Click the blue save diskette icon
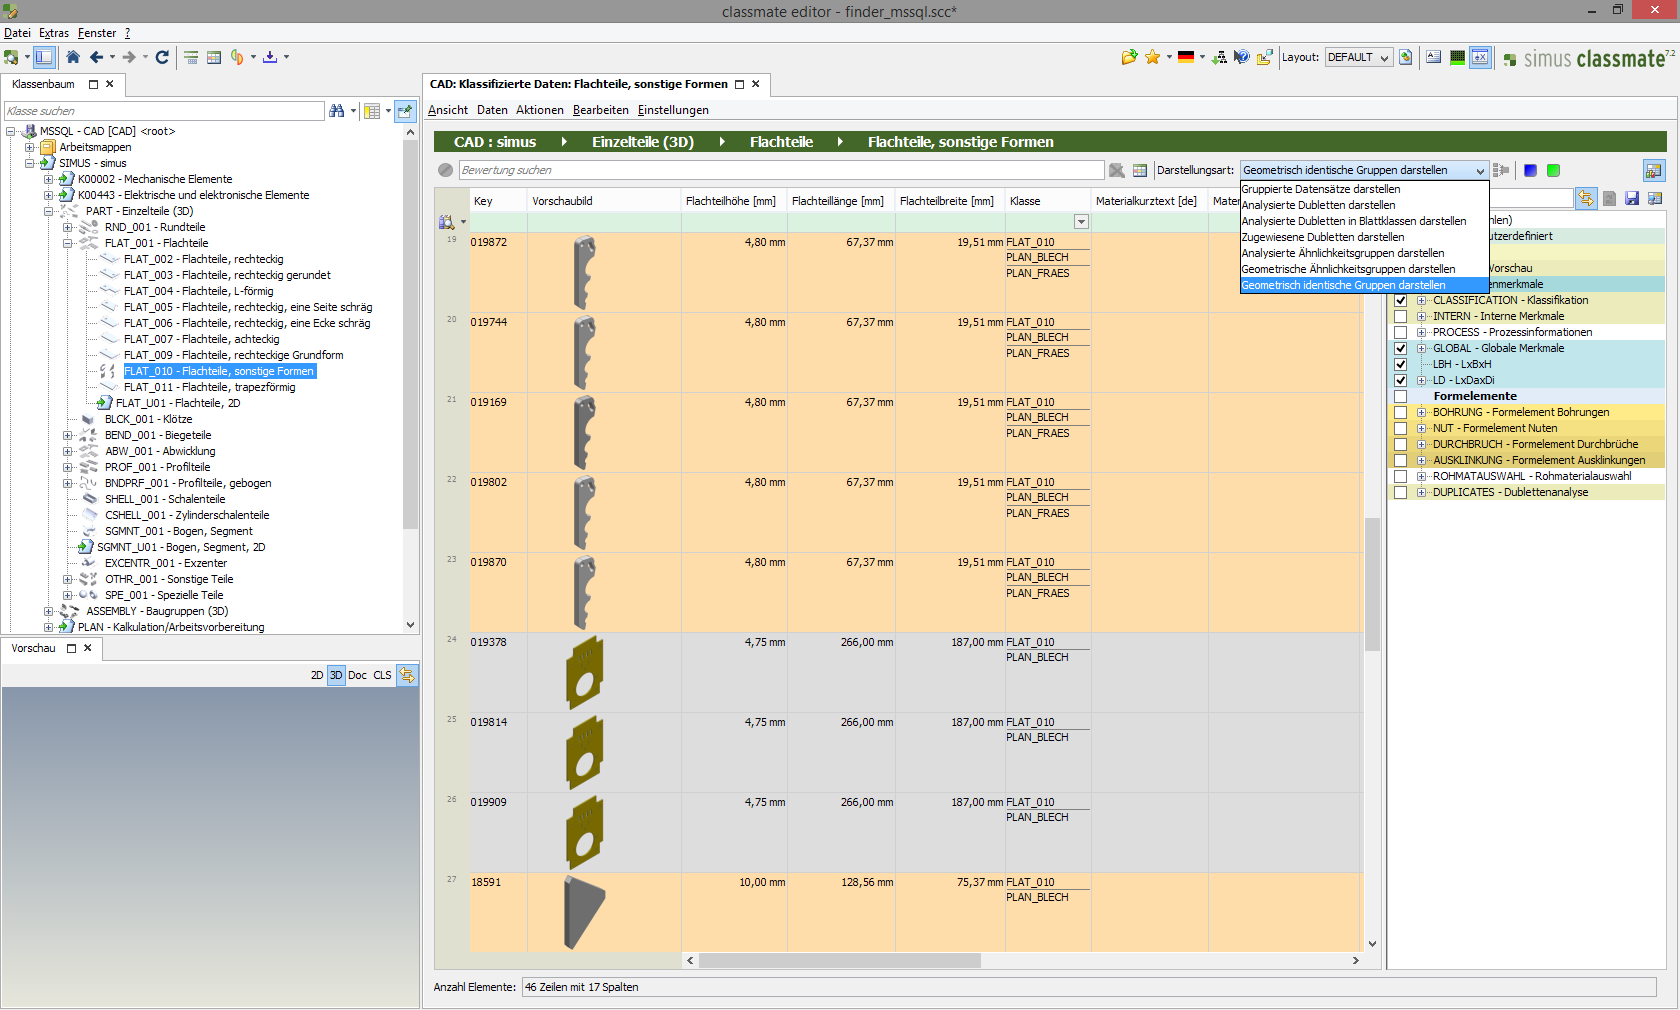The image size is (1680, 1010). click(x=1632, y=198)
